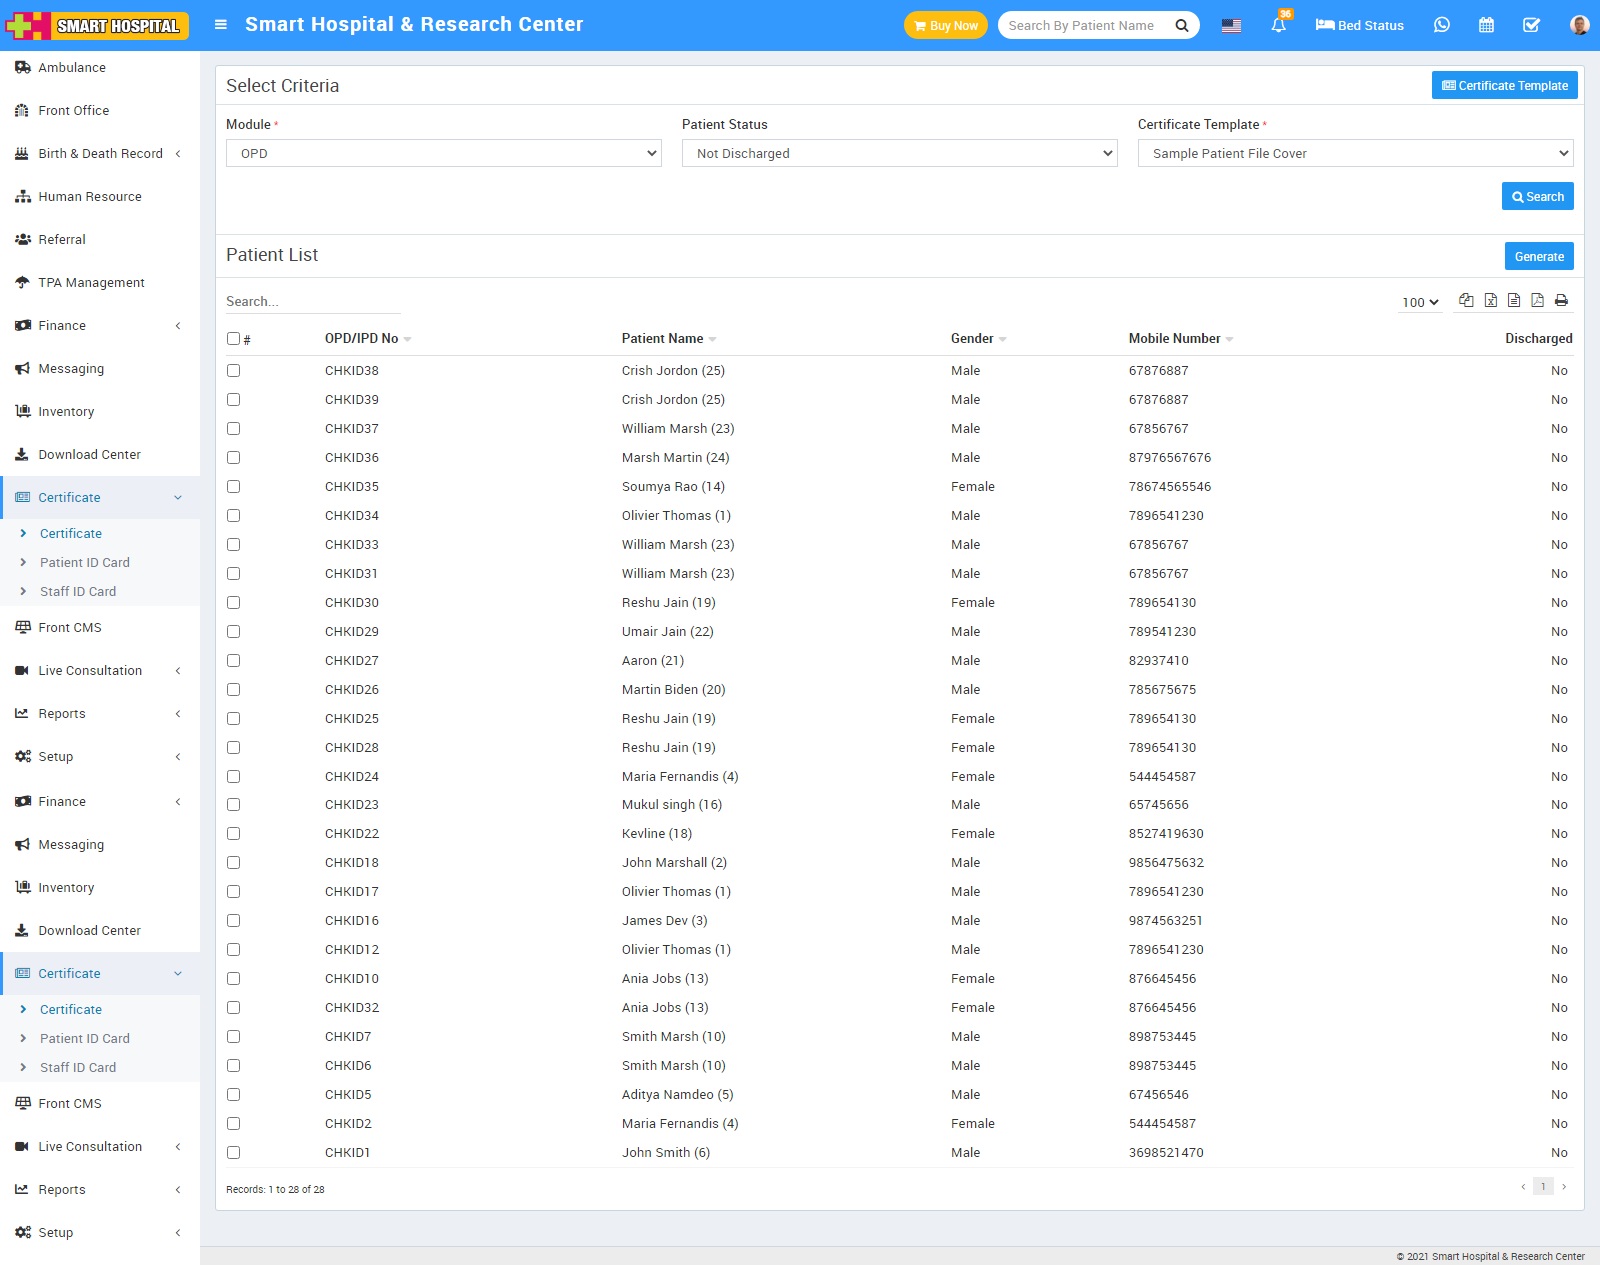Image resolution: width=1600 pixels, height=1265 pixels.
Task: Copy patient list to clipboard
Action: coord(1466,301)
